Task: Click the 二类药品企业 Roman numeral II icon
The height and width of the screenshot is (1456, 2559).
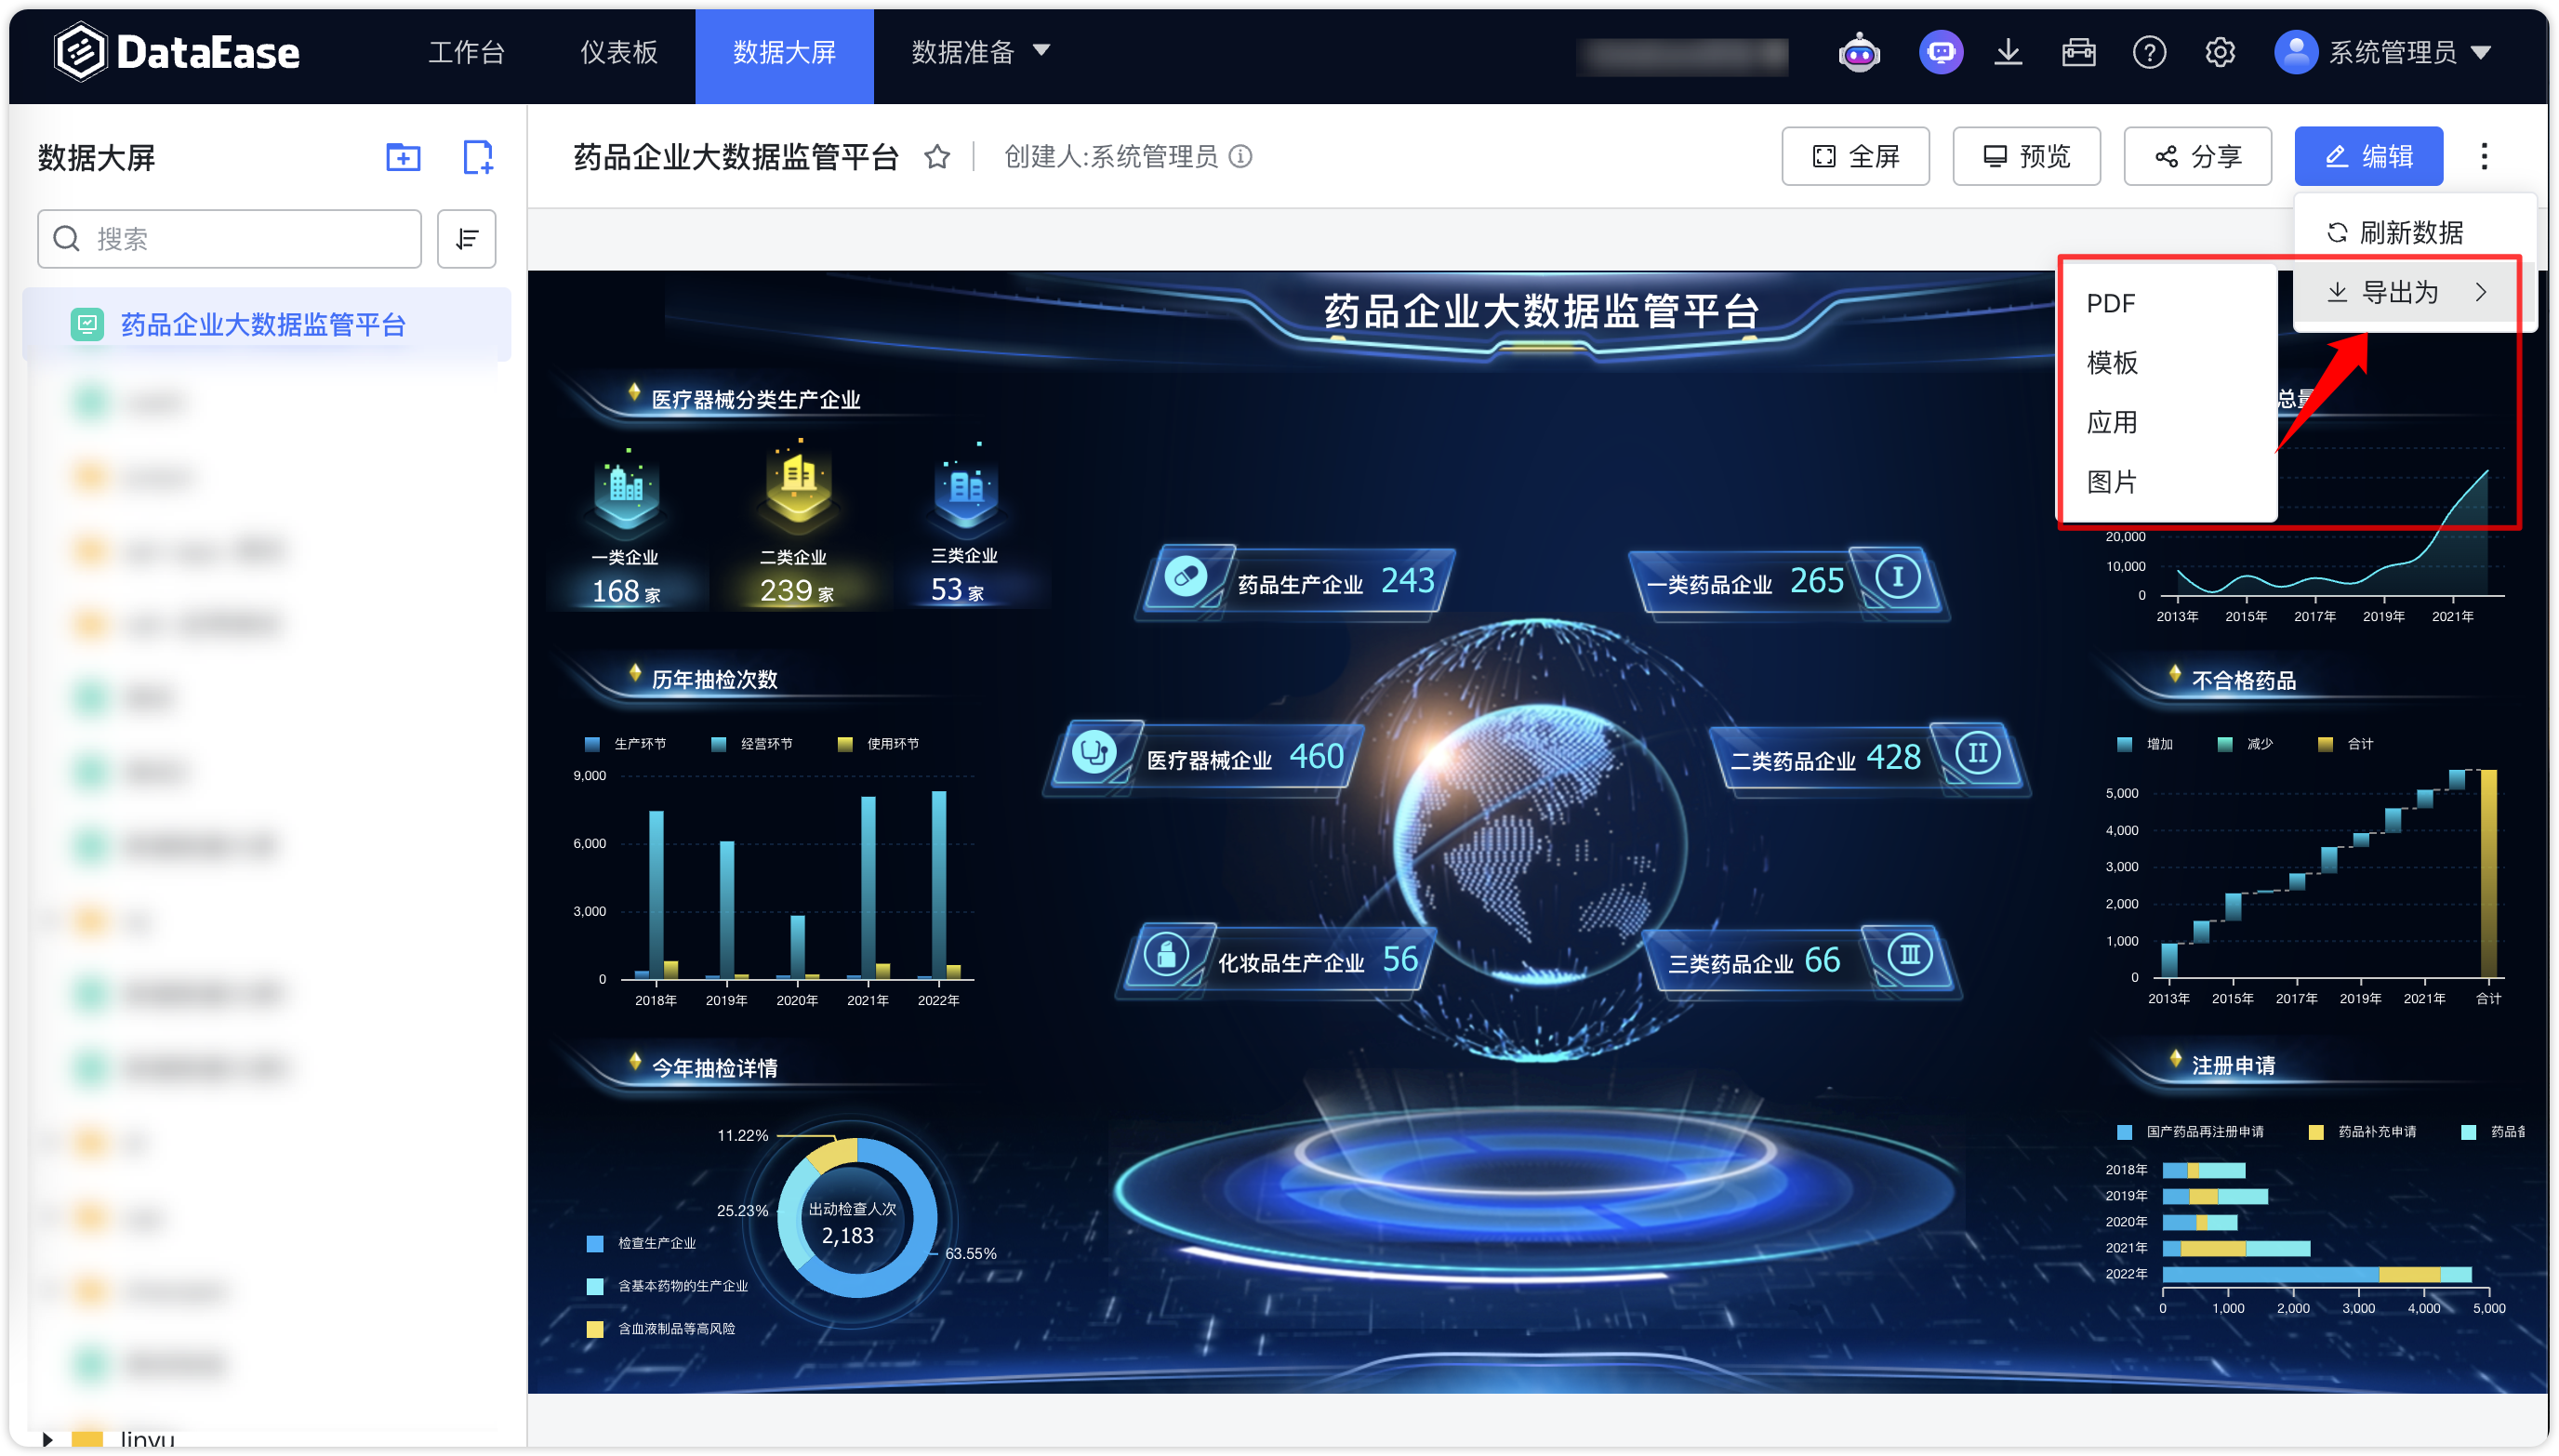Action: [x=1978, y=753]
